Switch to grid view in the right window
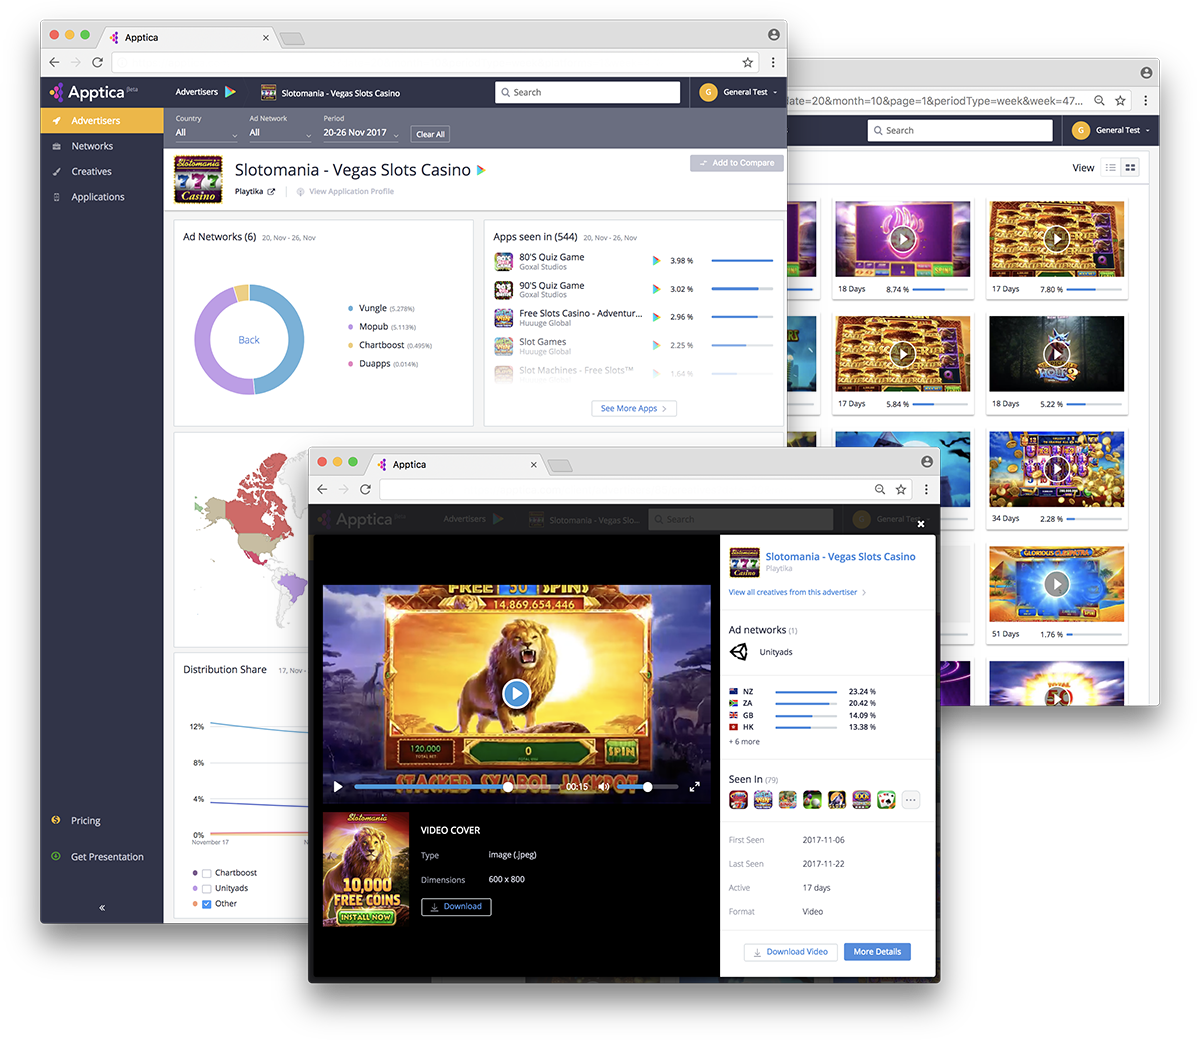 point(1130,168)
